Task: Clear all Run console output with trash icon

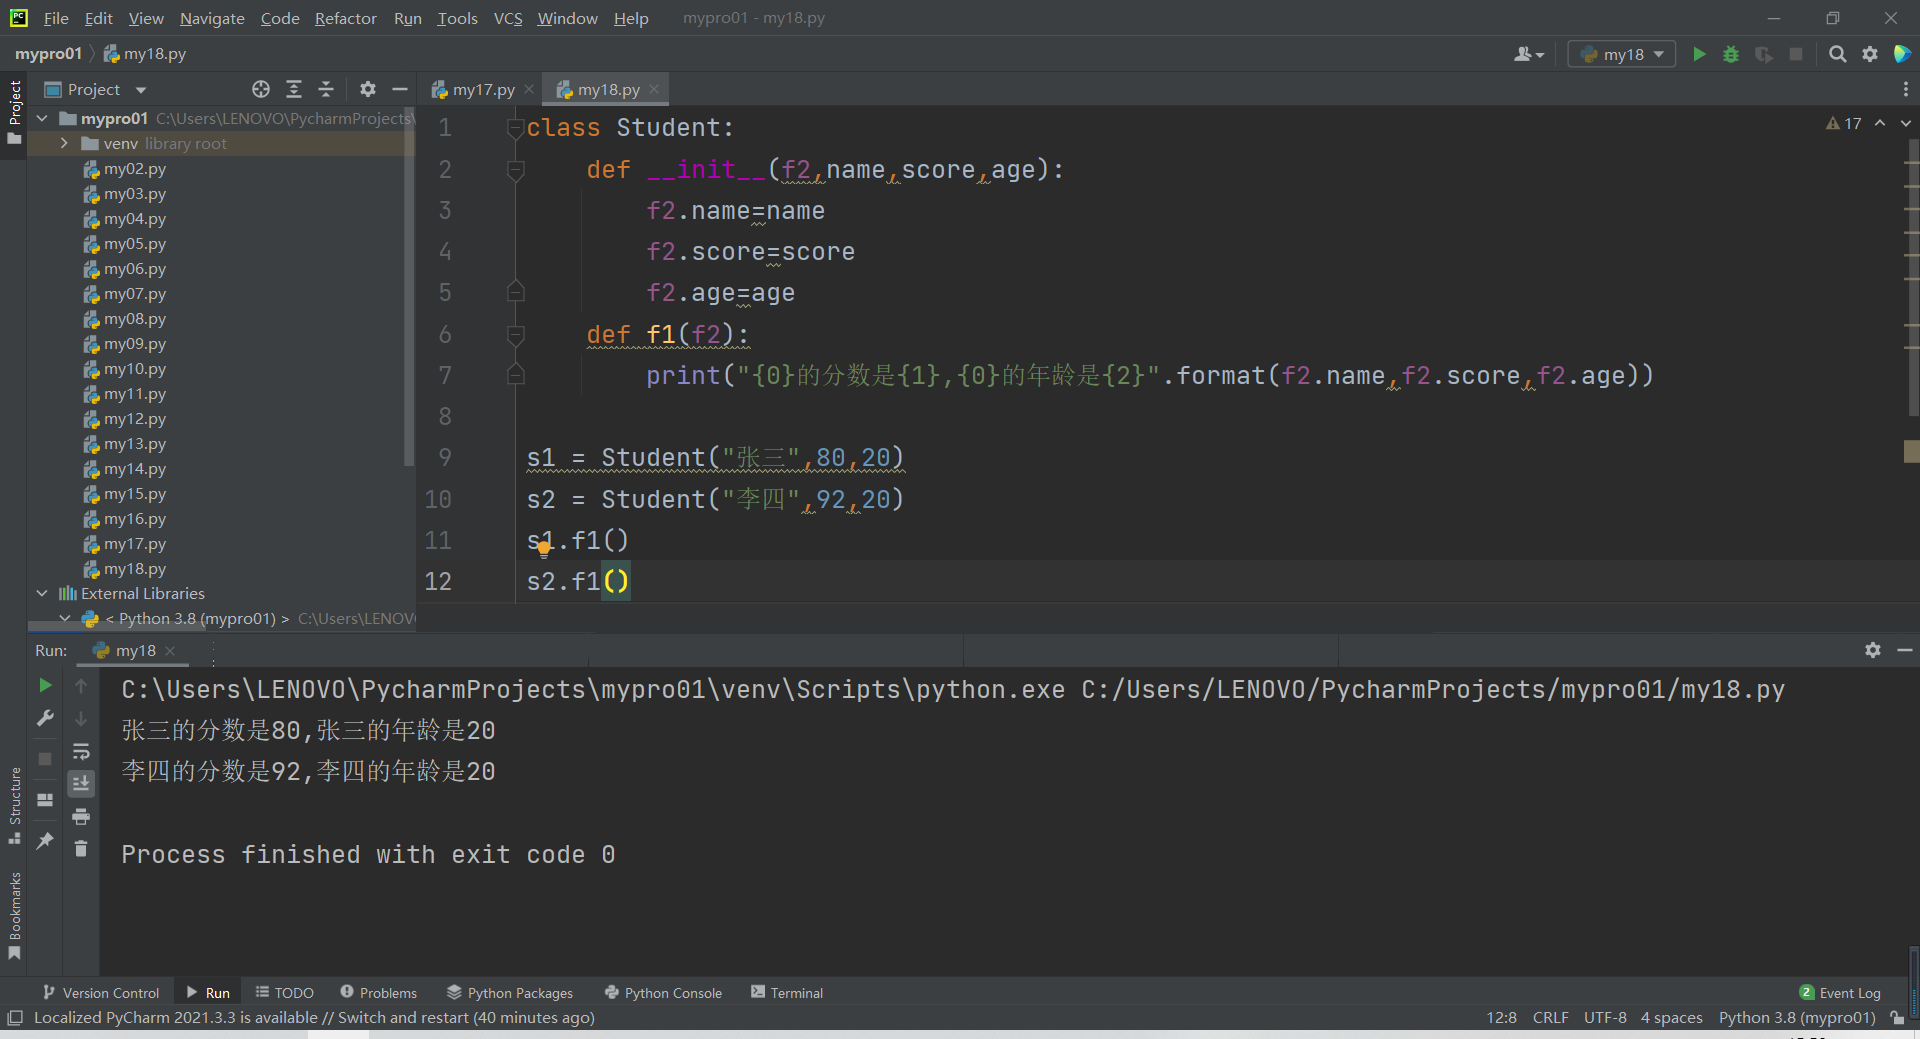Action: click(x=81, y=848)
